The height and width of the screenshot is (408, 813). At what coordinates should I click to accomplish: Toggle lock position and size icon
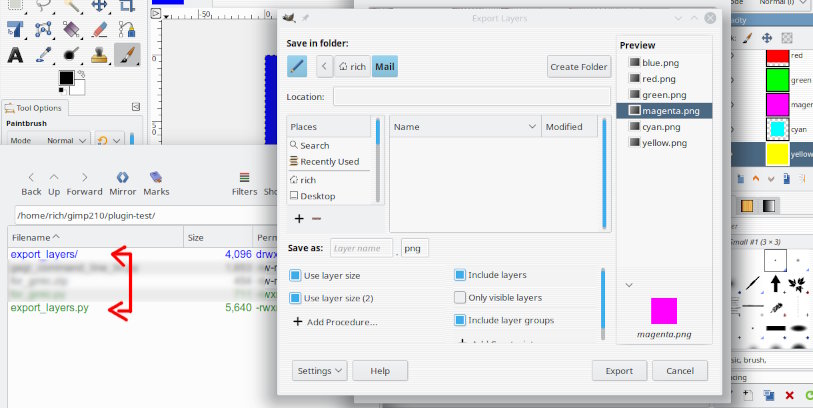pyautogui.click(x=766, y=37)
